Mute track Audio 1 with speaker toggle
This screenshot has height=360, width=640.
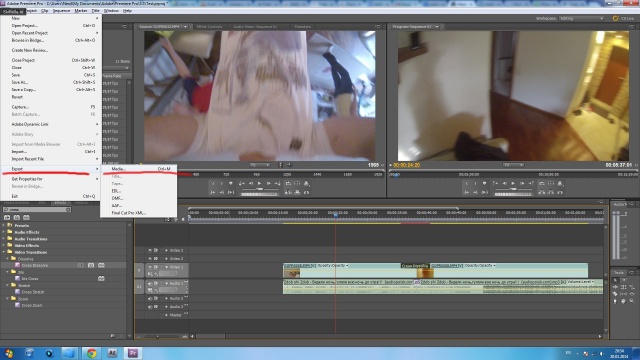(x=150, y=283)
